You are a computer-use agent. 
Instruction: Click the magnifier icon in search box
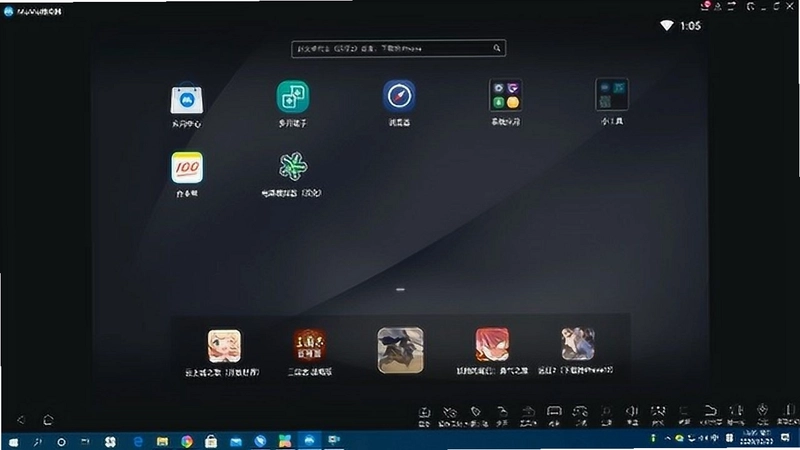[497, 48]
